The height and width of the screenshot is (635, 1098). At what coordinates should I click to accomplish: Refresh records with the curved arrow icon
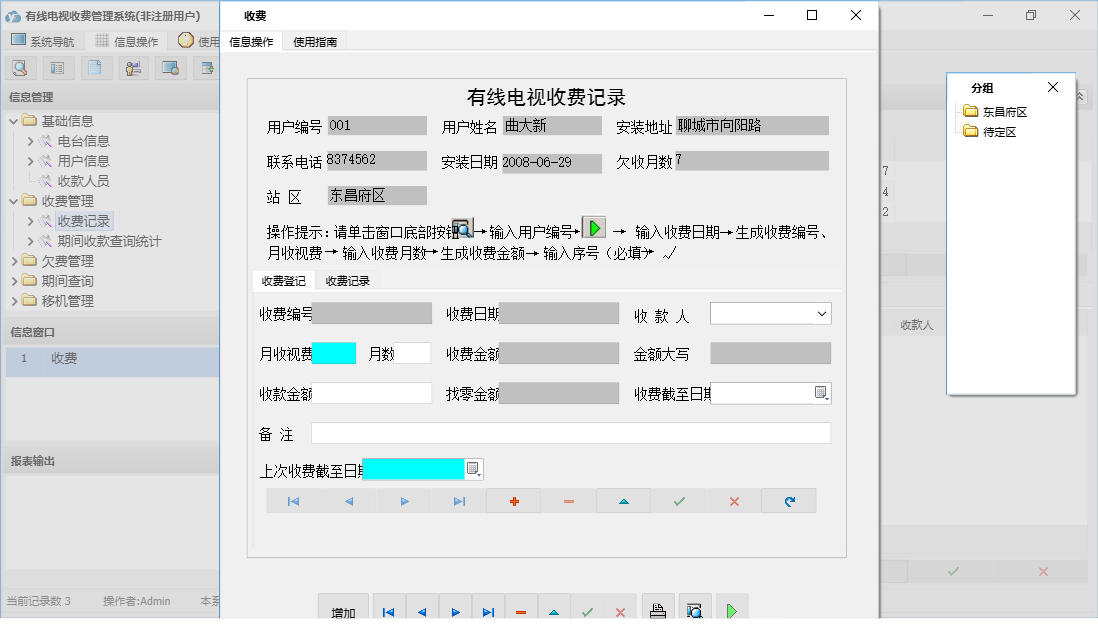[788, 500]
